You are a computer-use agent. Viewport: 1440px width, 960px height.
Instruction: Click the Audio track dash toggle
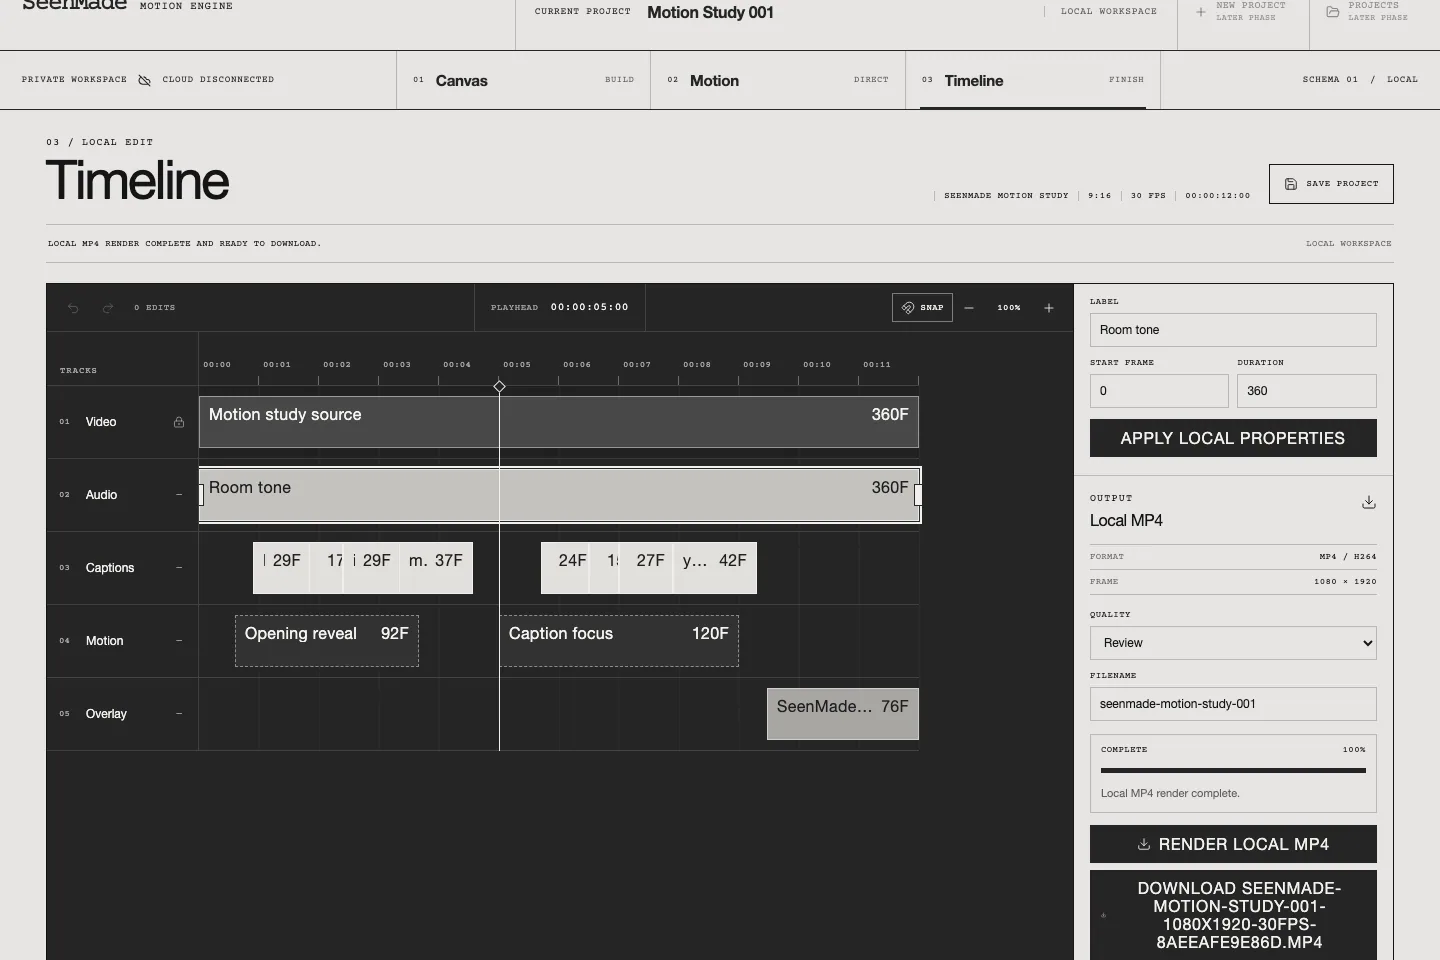click(179, 495)
